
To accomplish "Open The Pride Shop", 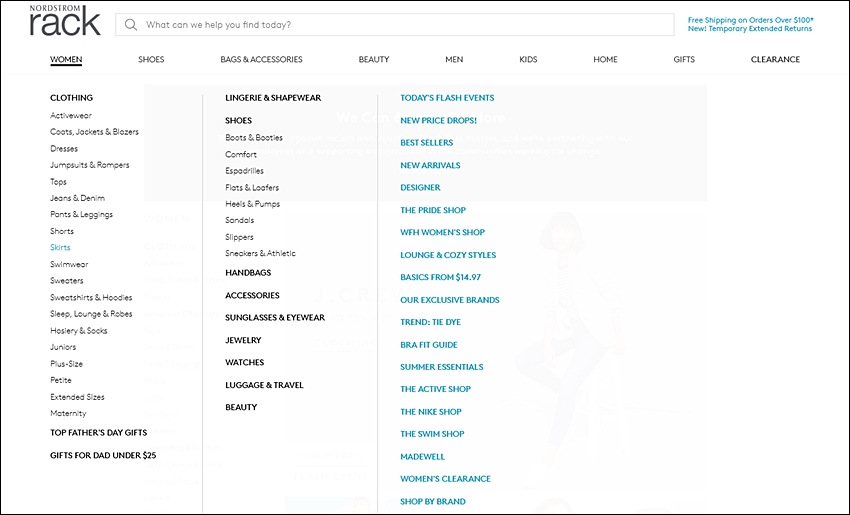I will tap(433, 210).
